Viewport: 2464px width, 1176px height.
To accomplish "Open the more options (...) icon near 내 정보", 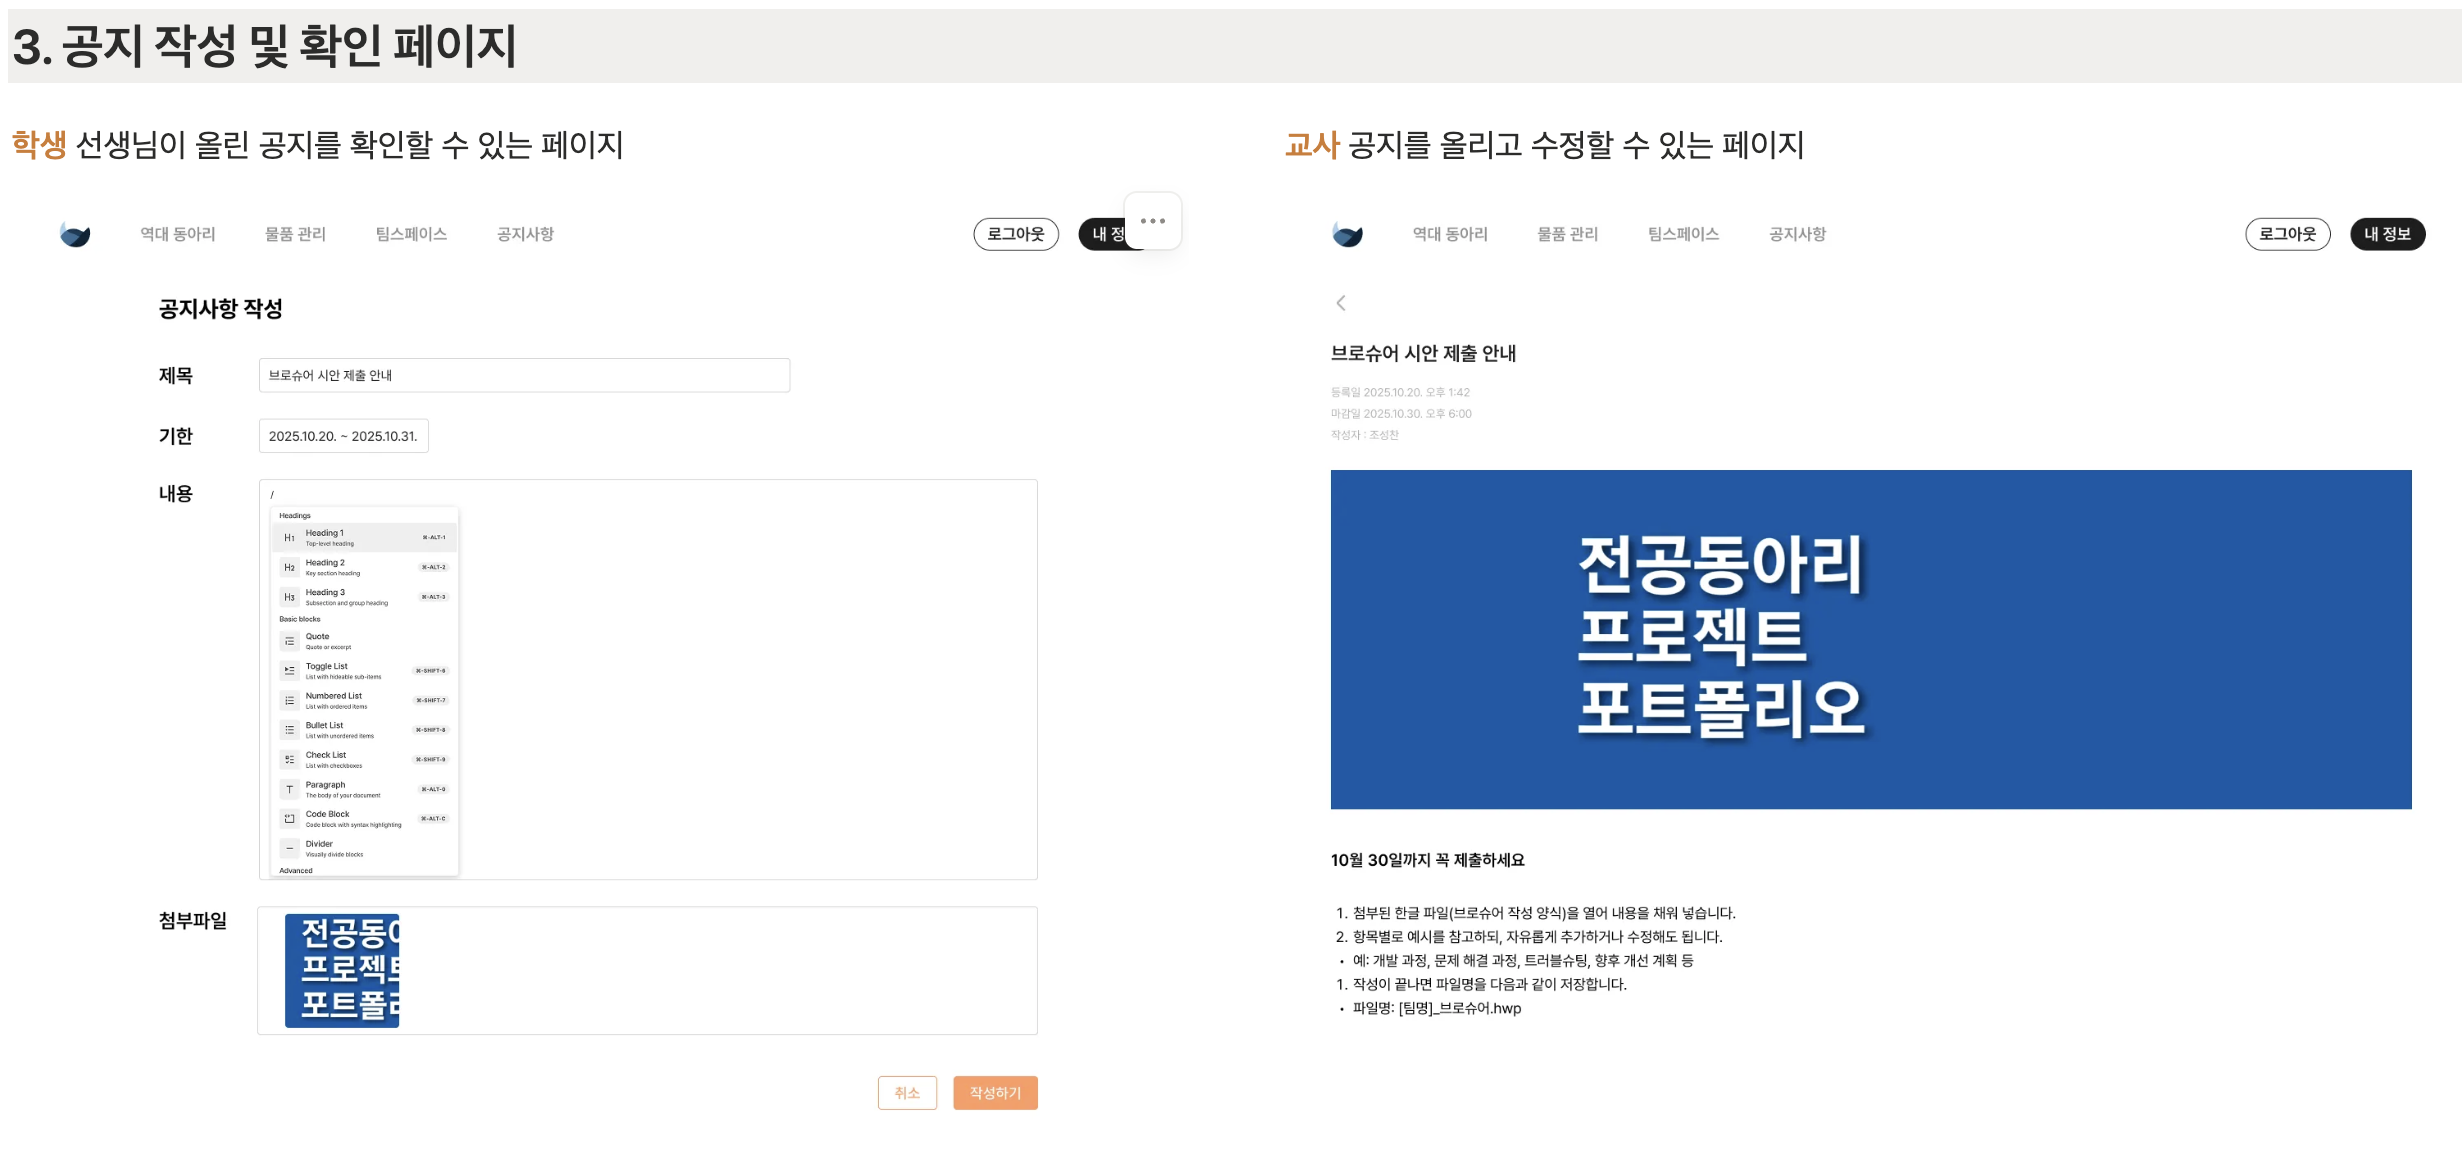I will (x=1155, y=222).
